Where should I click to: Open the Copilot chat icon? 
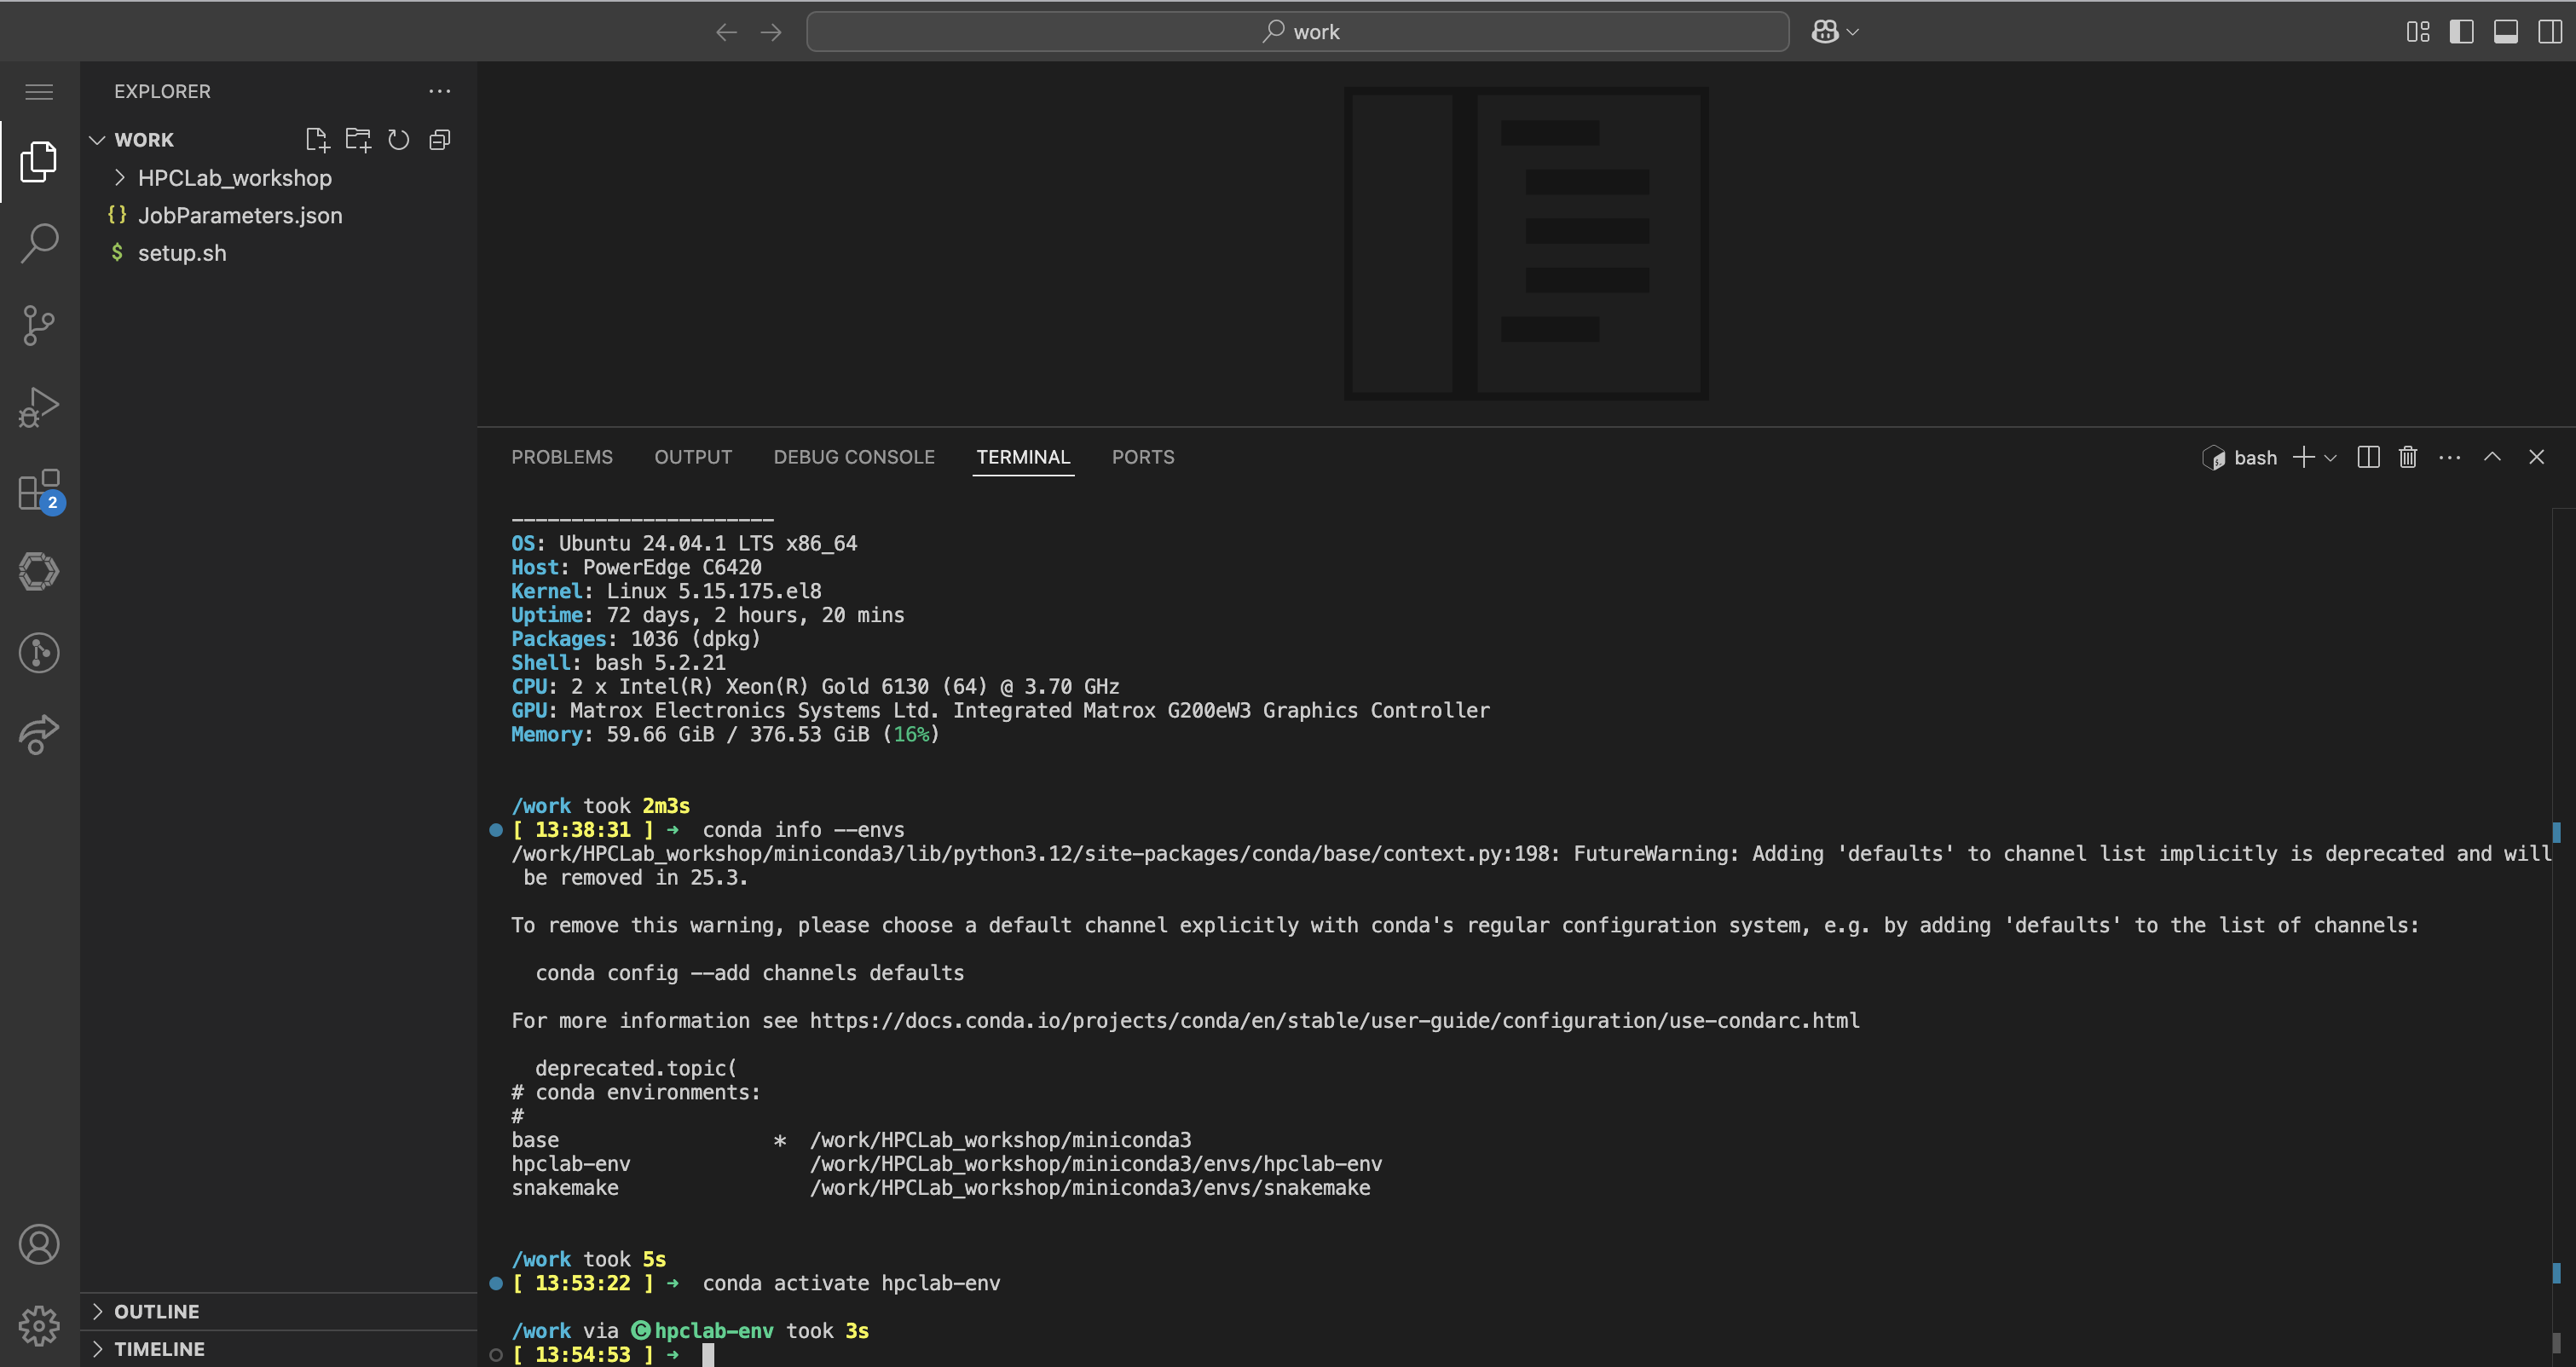pos(1825,32)
